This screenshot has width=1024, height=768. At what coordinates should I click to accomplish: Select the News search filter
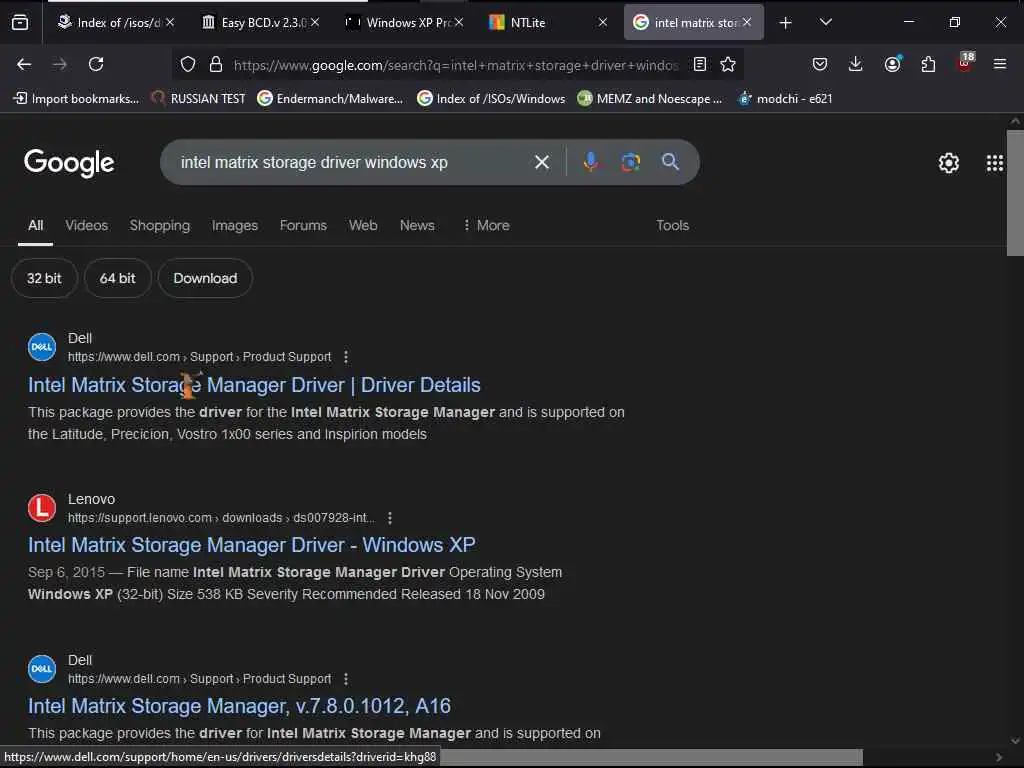tap(417, 225)
